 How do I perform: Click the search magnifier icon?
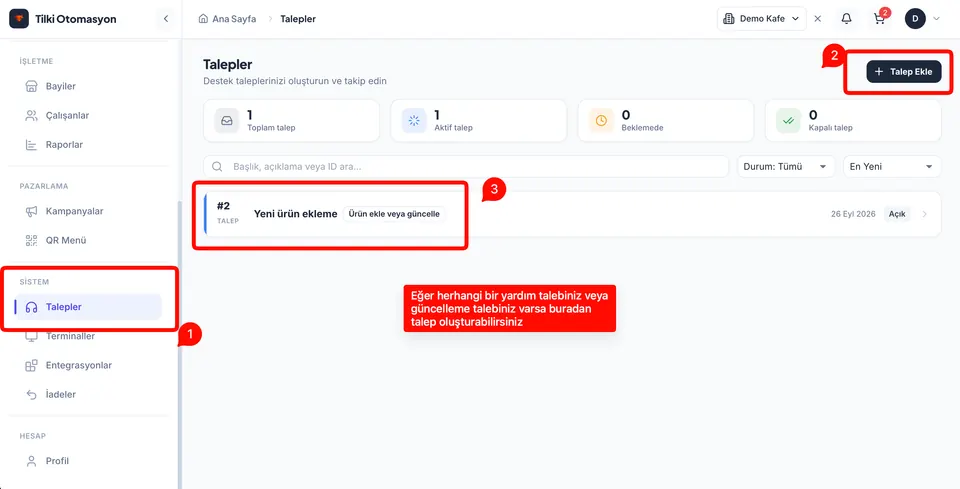coord(217,166)
